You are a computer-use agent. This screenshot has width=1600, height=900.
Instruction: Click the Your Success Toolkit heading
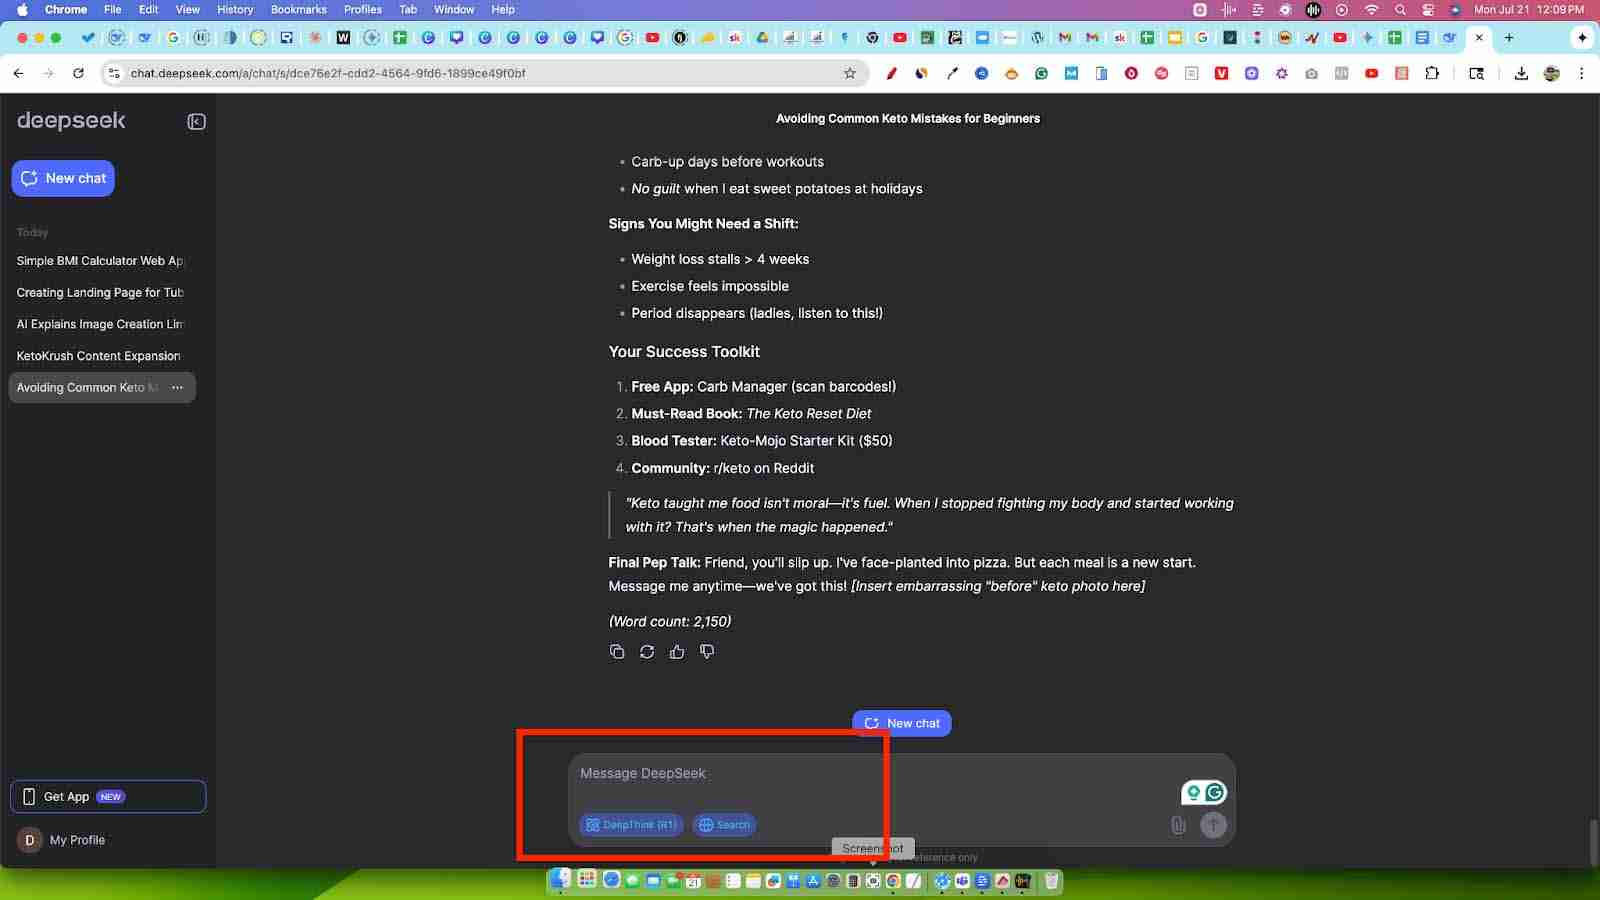coord(684,352)
